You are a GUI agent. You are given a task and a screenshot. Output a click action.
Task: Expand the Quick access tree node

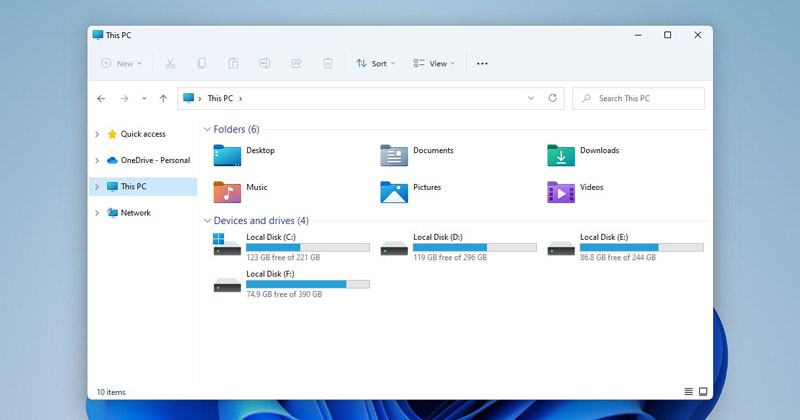[x=97, y=134]
